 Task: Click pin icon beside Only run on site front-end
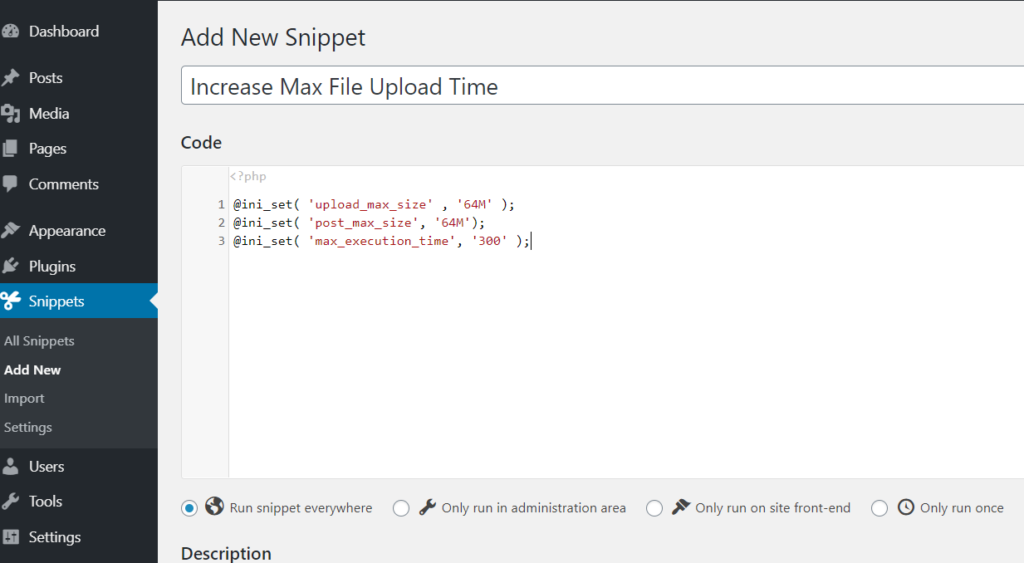click(x=680, y=506)
